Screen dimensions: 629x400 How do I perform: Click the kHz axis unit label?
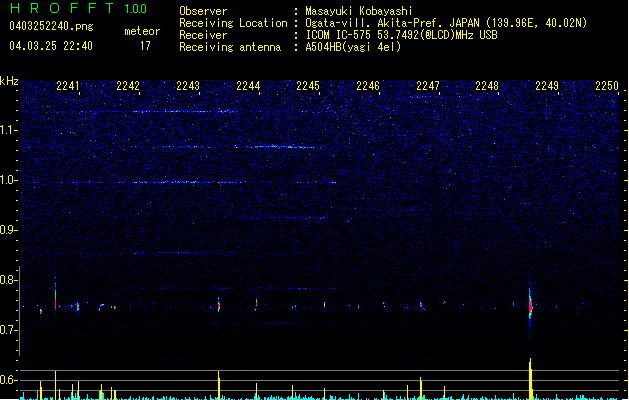coord(9,81)
